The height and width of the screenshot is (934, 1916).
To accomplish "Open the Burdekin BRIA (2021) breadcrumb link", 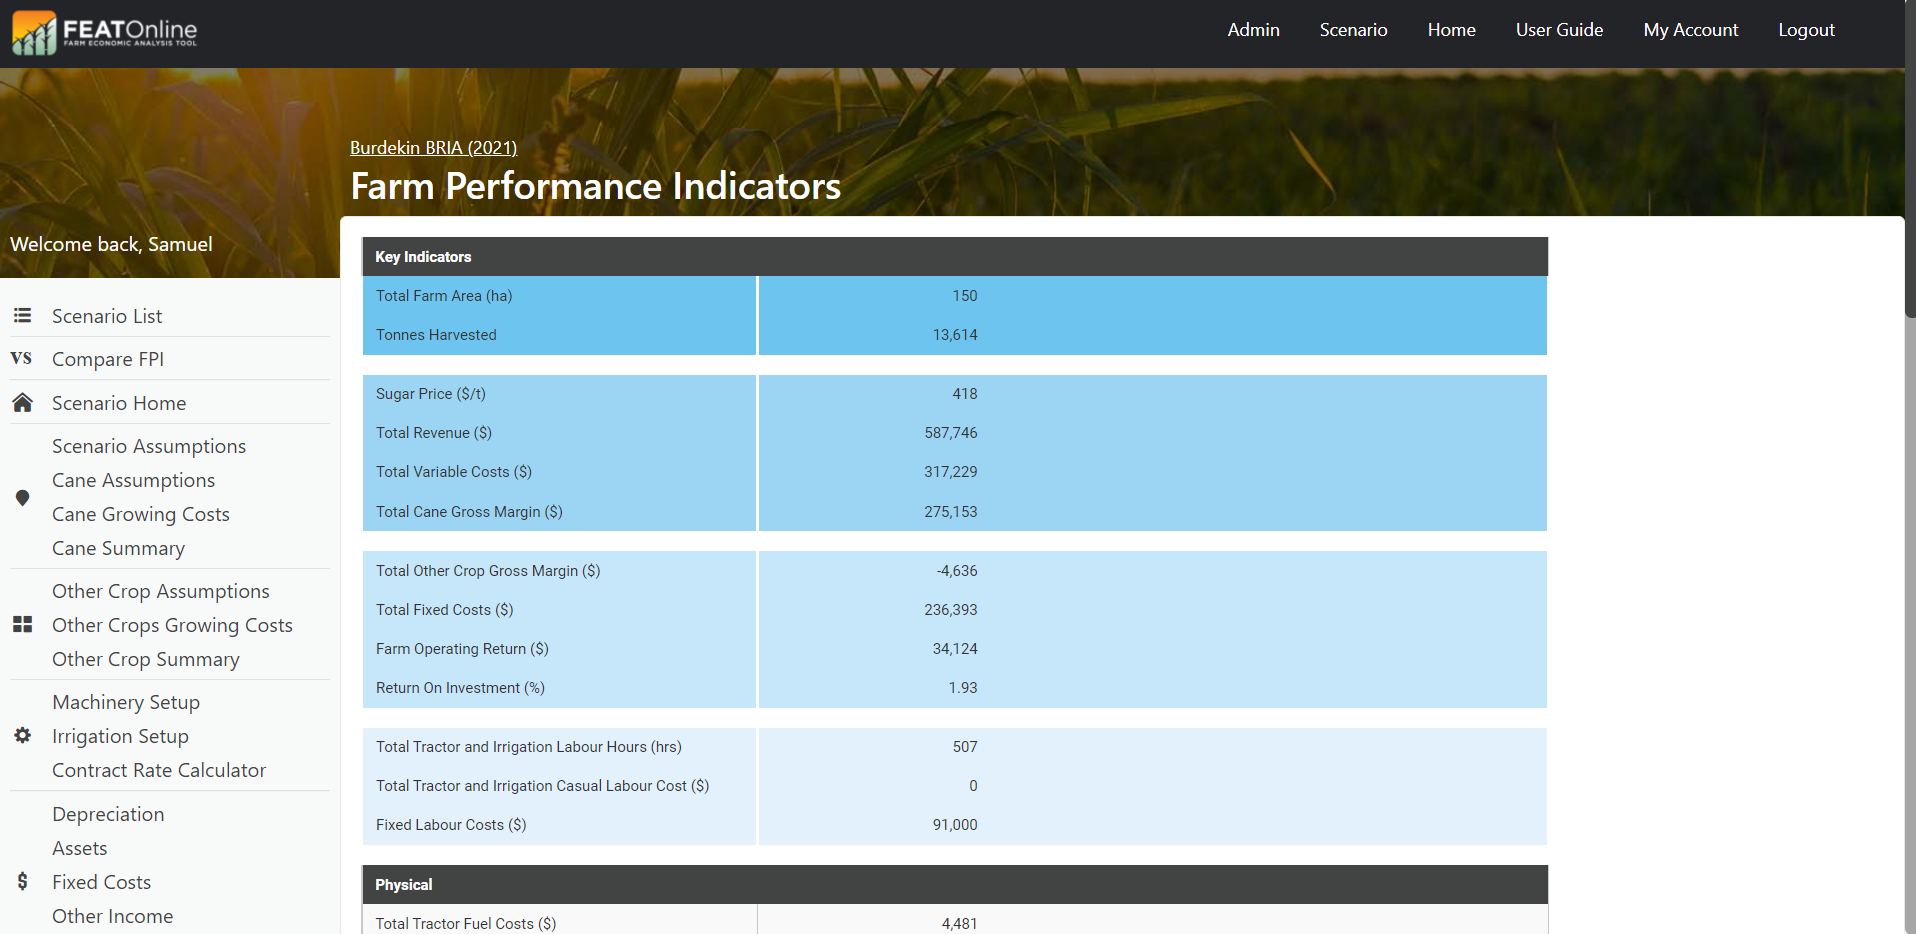I will [433, 148].
